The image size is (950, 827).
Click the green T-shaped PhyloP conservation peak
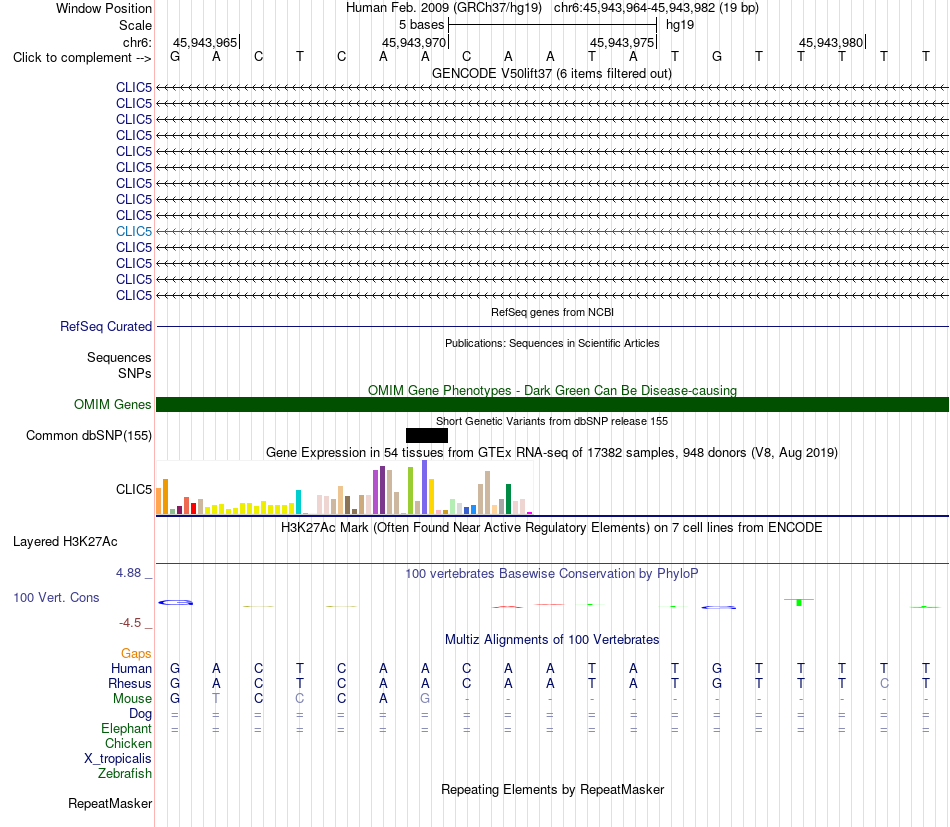tap(799, 602)
